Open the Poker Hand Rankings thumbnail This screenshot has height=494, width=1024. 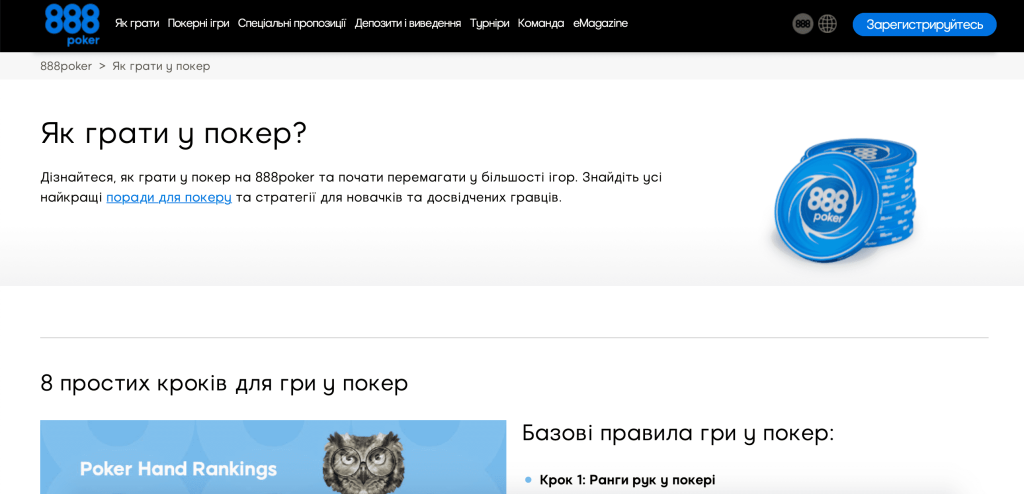tap(273, 457)
